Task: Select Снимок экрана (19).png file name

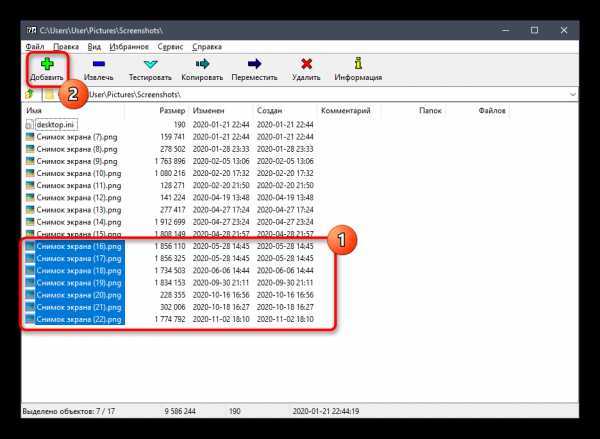Action: pos(79,283)
